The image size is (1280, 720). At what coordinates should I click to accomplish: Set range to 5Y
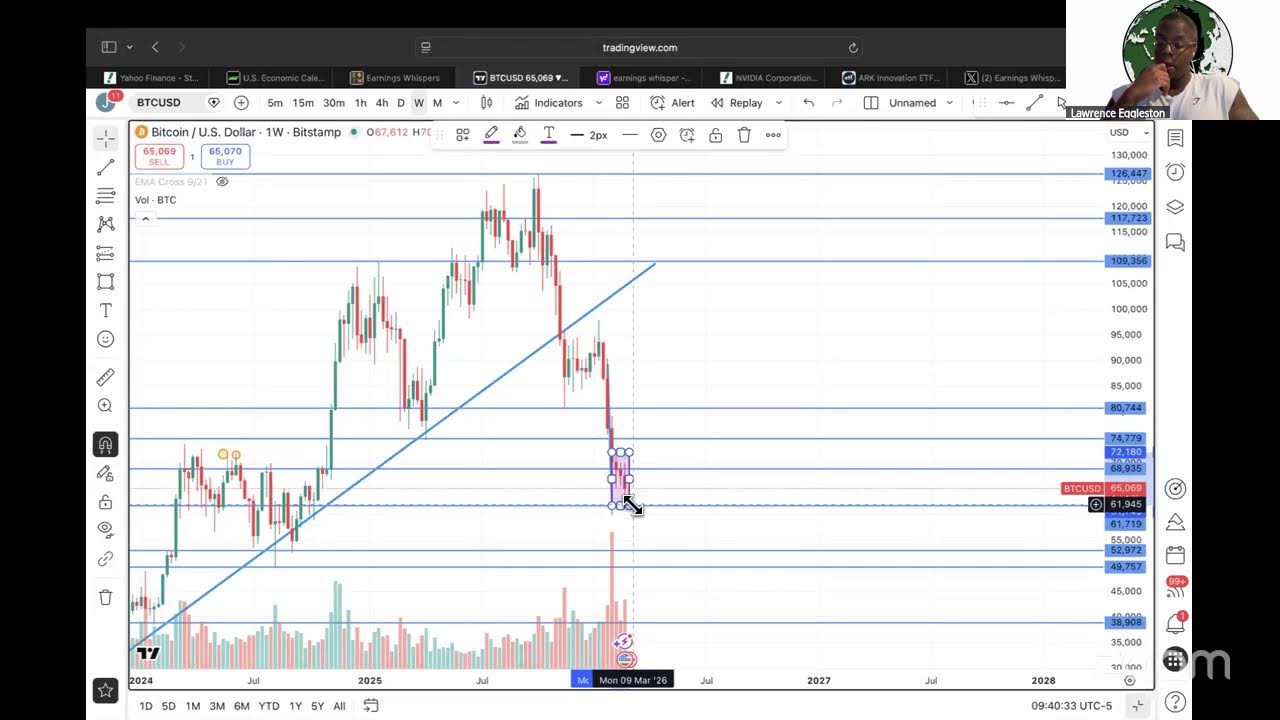click(317, 706)
